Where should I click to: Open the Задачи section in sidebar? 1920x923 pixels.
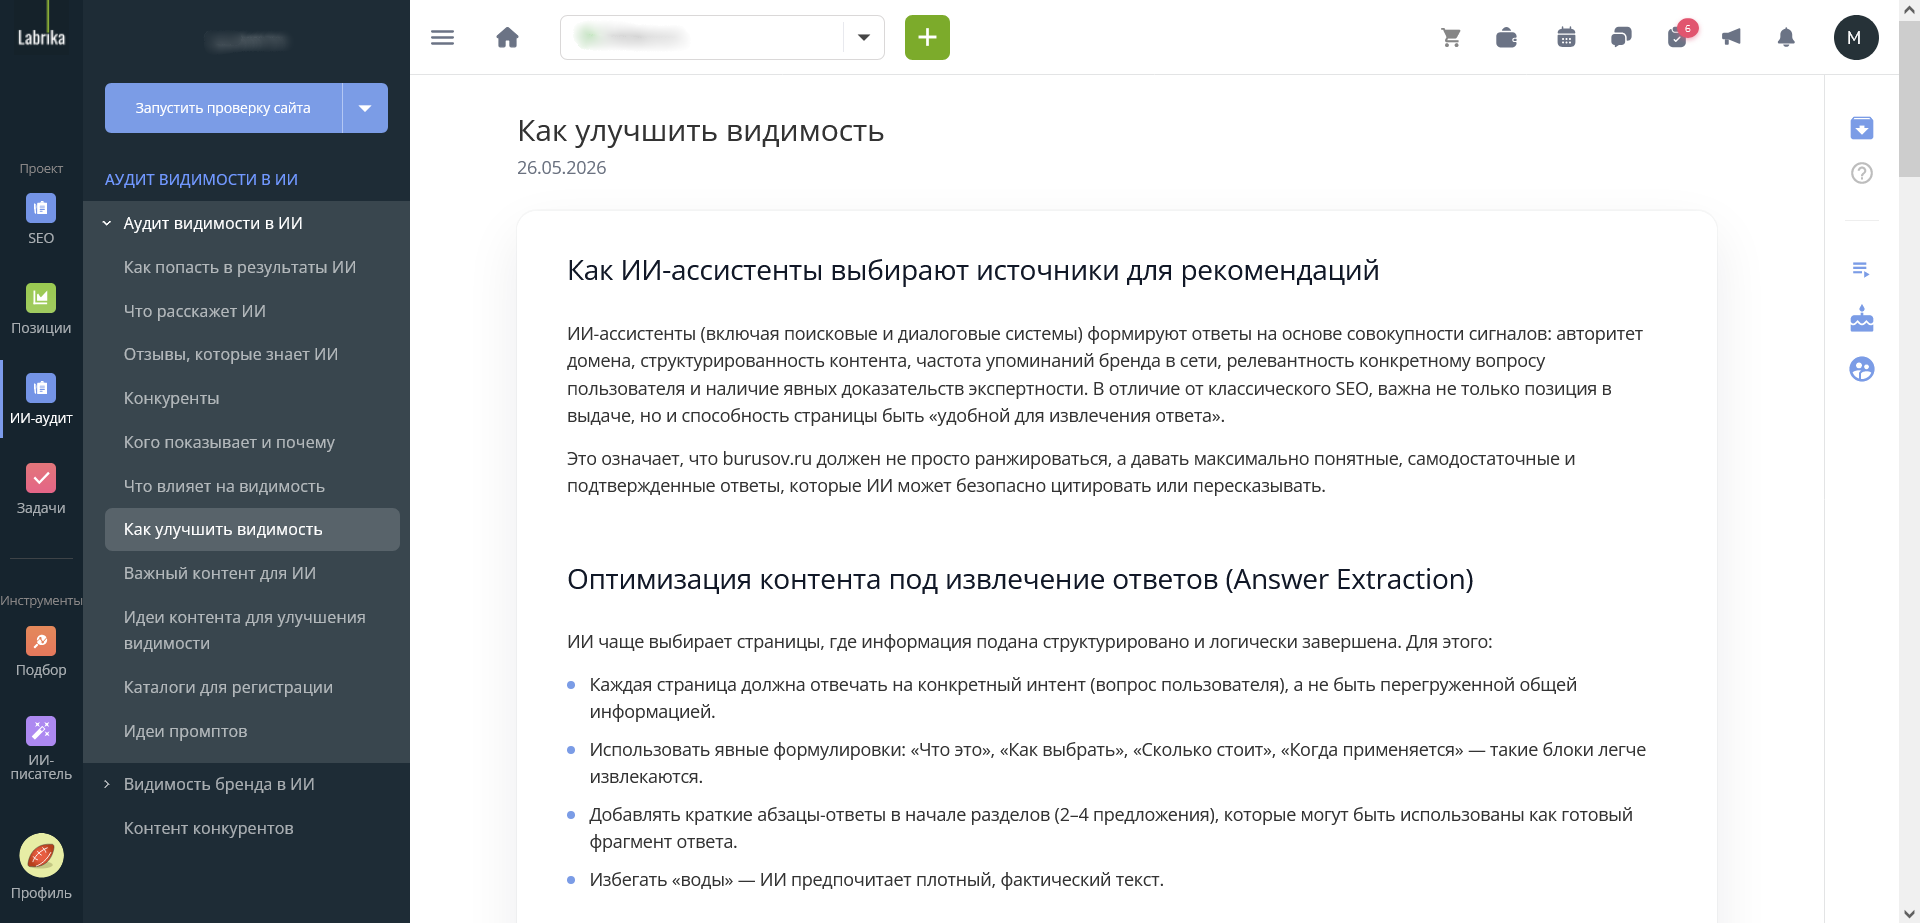tap(41, 489)
